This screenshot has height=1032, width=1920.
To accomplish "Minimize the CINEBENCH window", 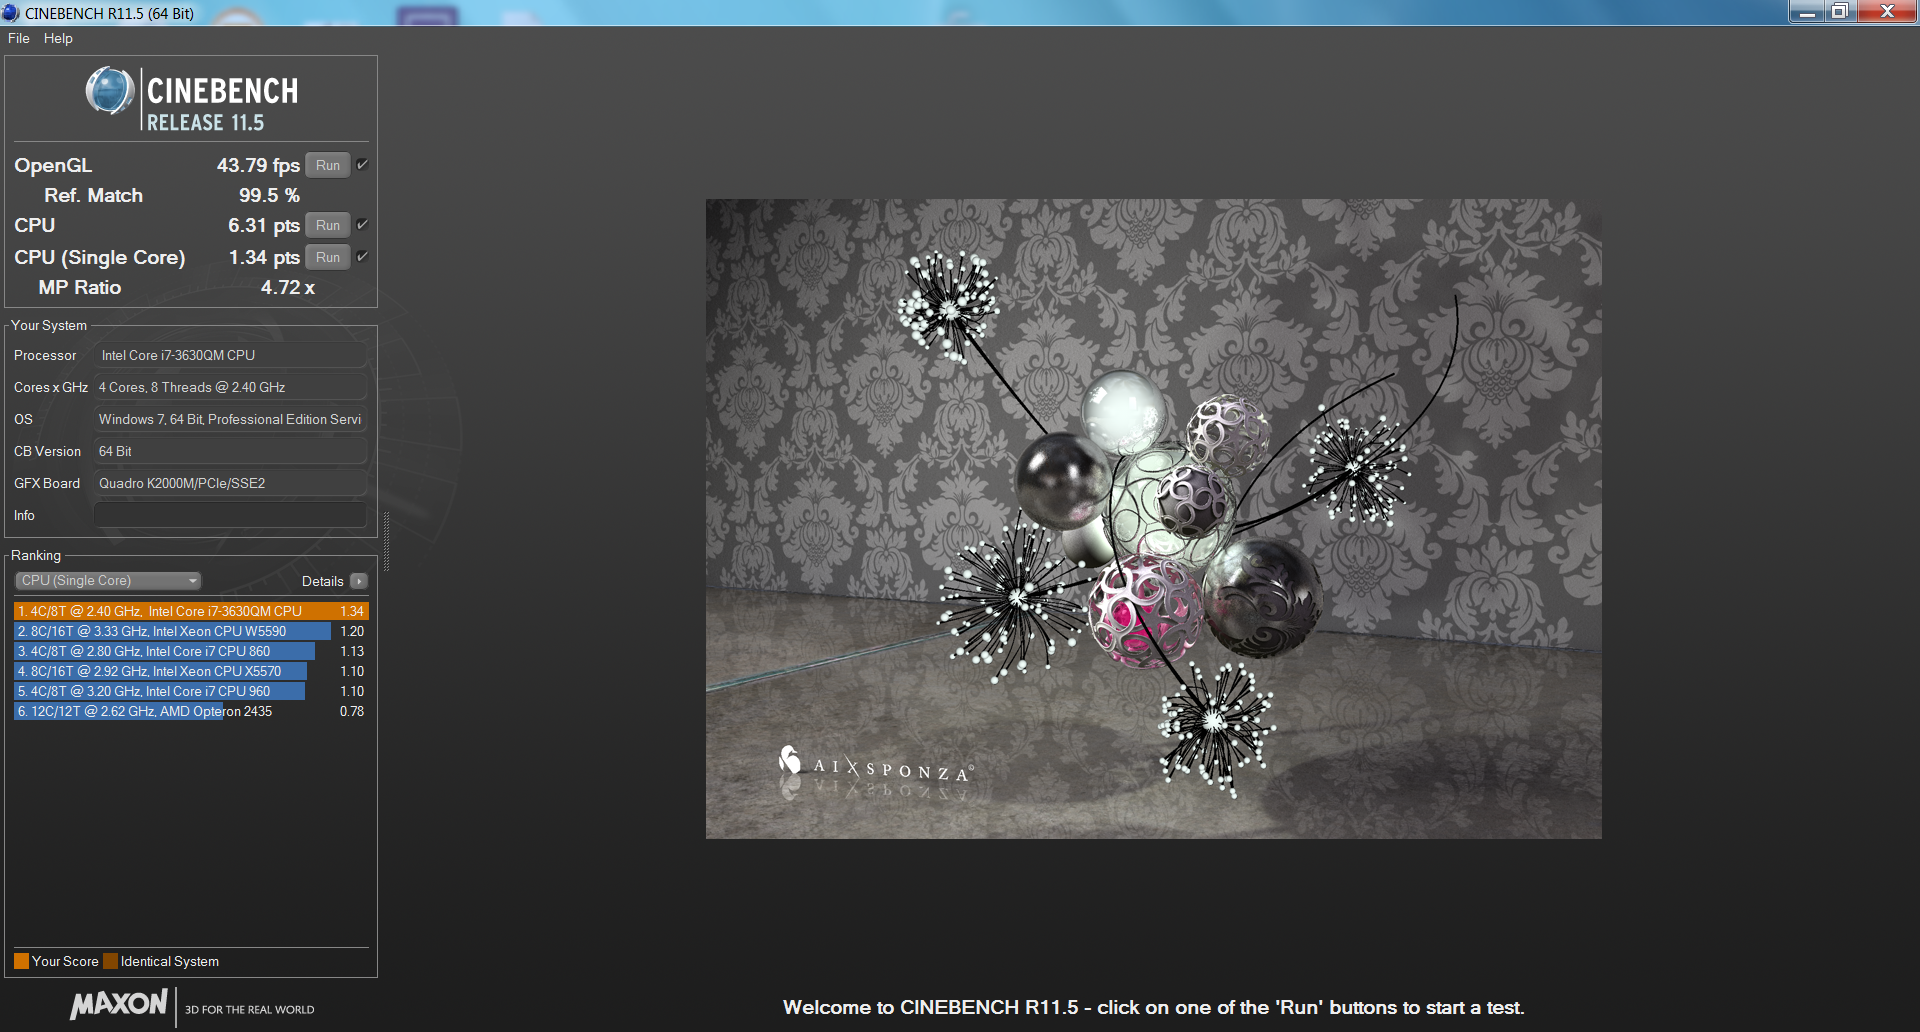I will pos(1807,12).
